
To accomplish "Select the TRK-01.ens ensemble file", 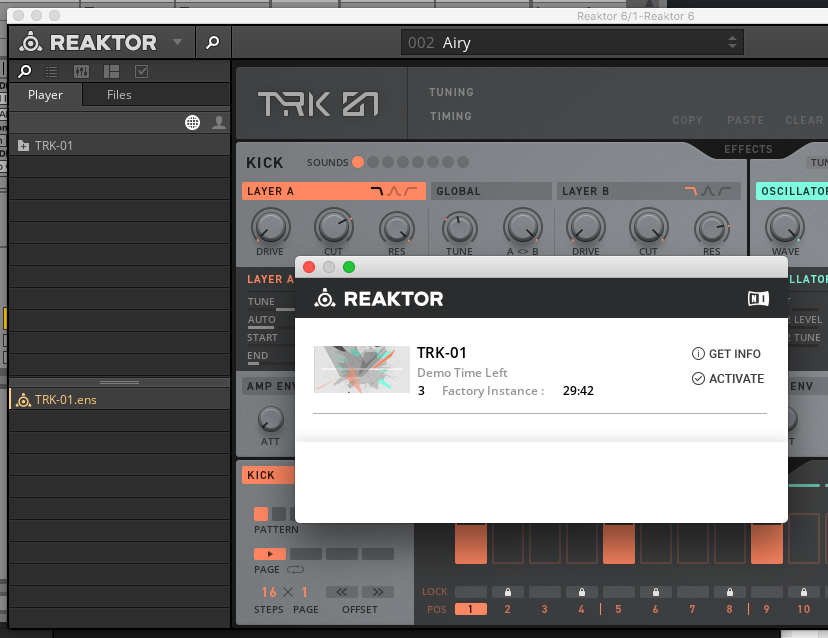I will pos(119,400).
